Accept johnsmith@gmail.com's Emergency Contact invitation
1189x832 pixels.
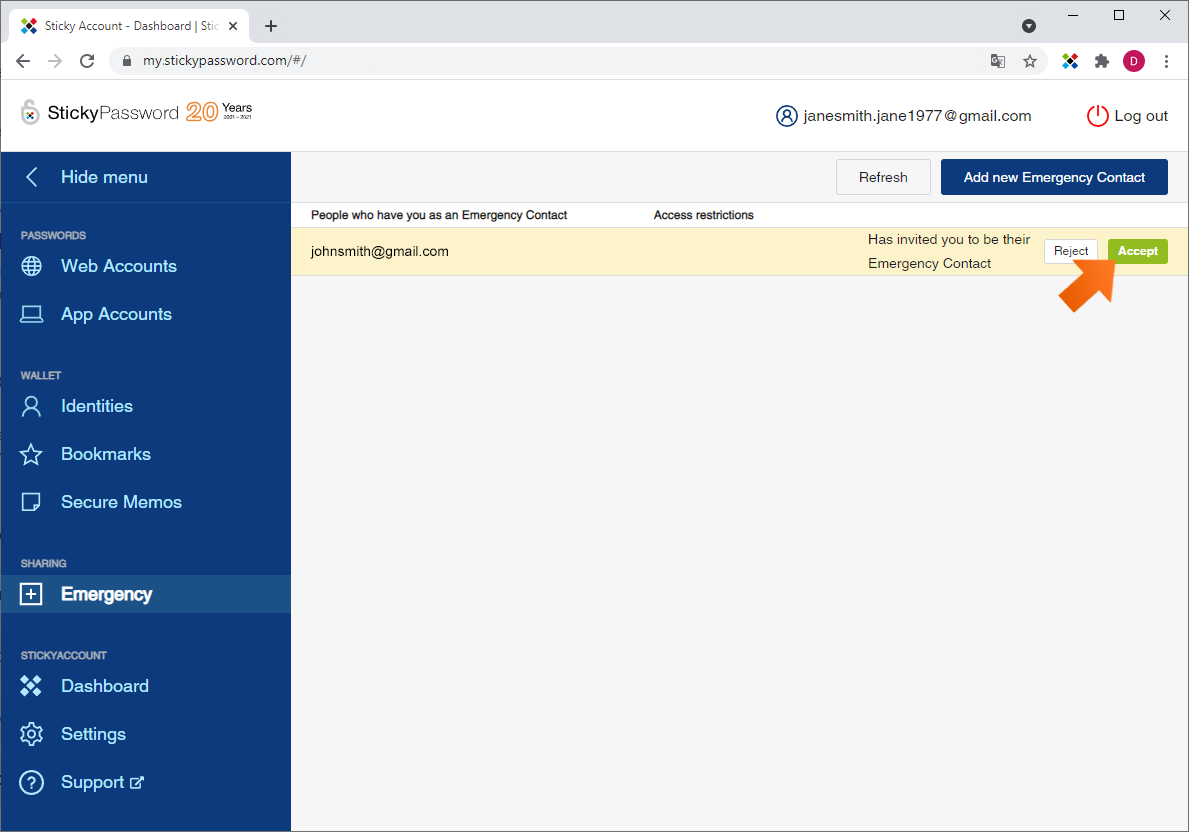point(1137,251)
